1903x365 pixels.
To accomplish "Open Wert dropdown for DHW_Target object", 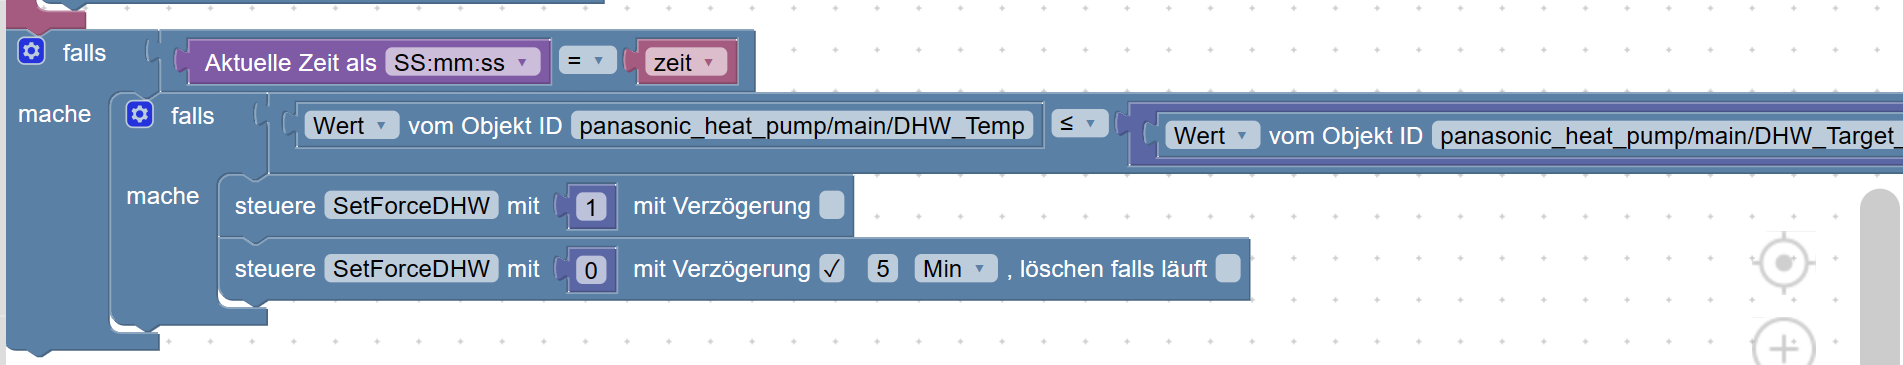I will coord(1212,135).
